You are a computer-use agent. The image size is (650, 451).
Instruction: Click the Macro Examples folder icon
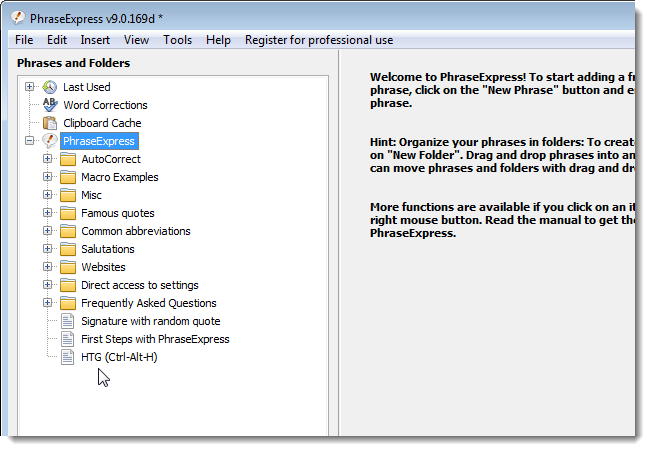(68, 177)
